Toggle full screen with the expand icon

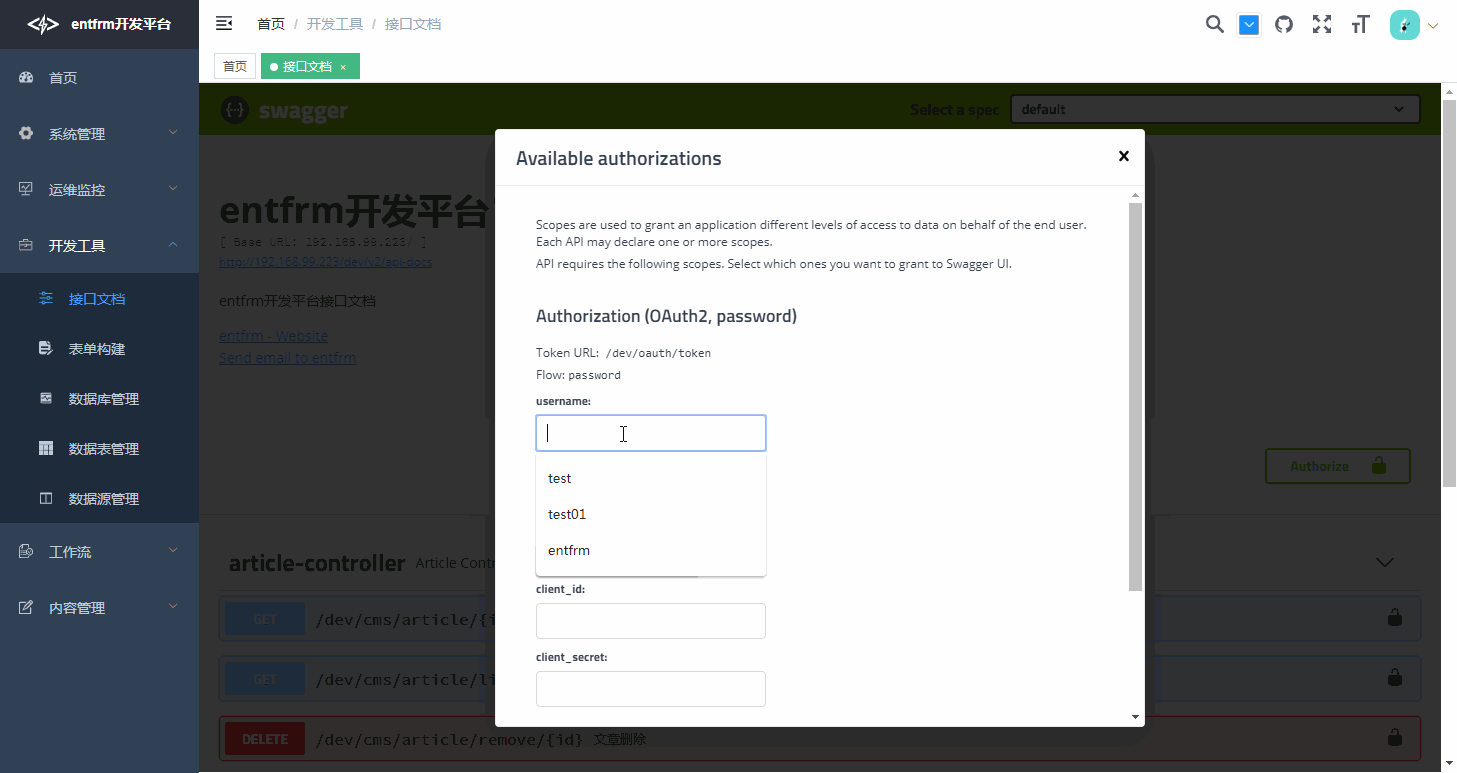[1321, 24]
